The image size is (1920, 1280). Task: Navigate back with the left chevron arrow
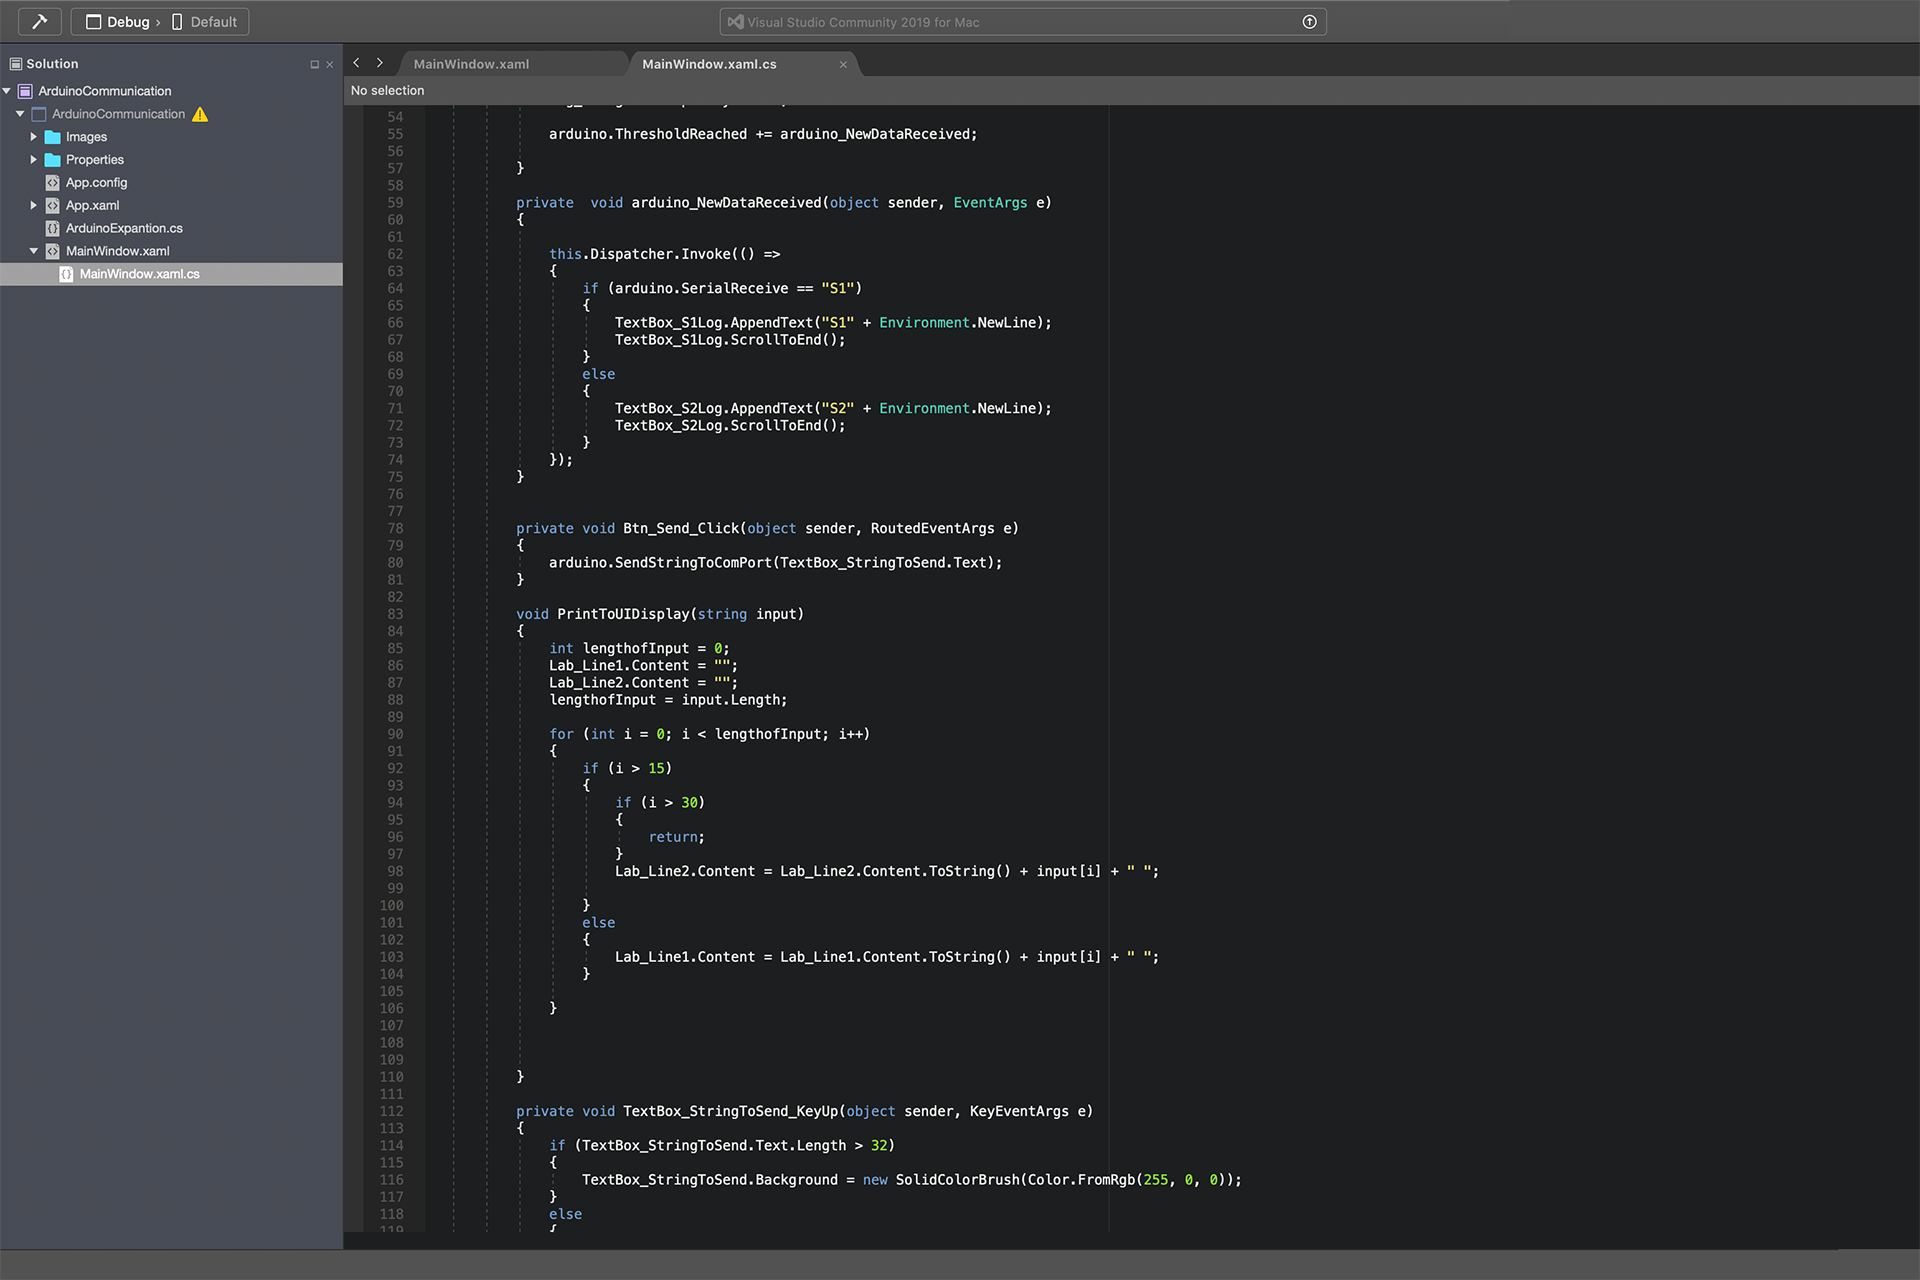pyautogui.click(x=356, y=63)
